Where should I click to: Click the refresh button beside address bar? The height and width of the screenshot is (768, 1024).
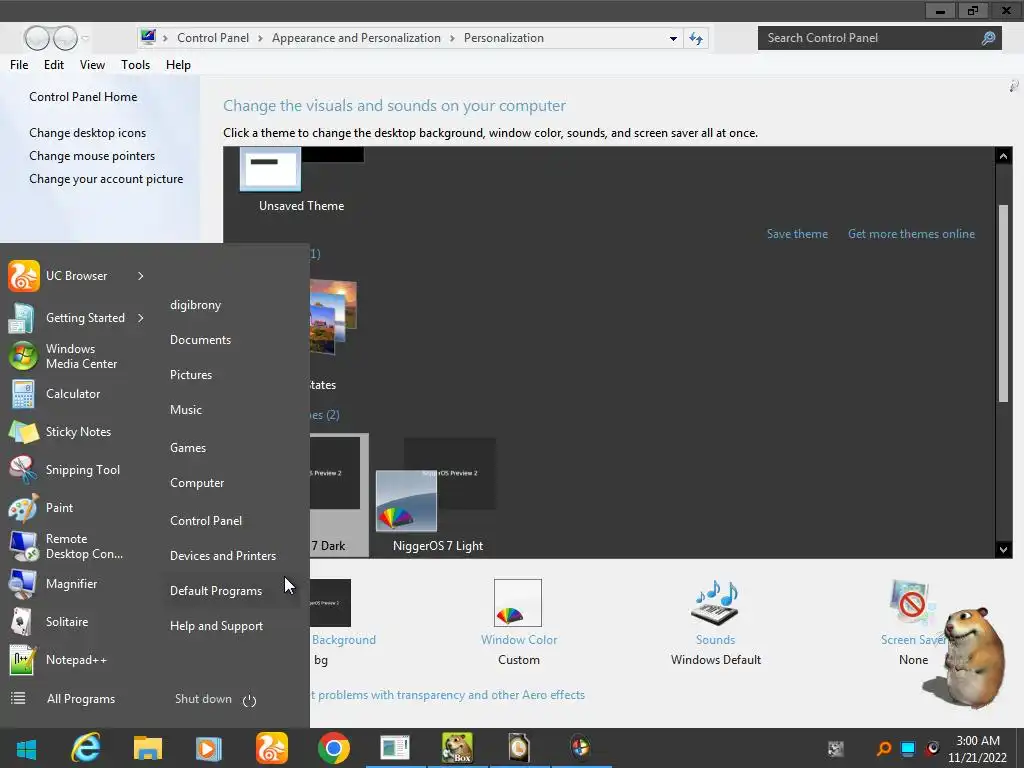(696, 39)
